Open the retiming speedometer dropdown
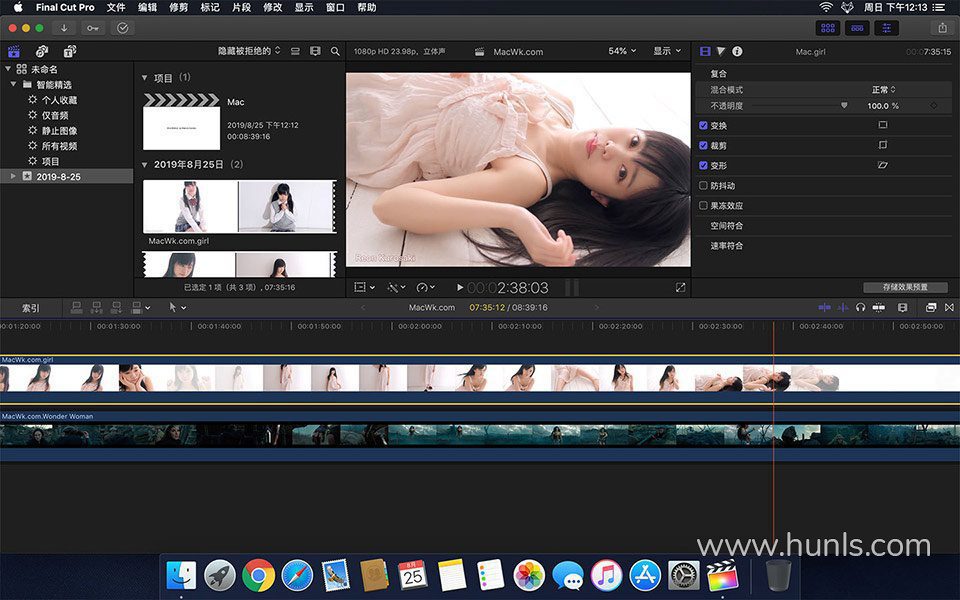Screen dimensions: 960x600 [426, 287]
